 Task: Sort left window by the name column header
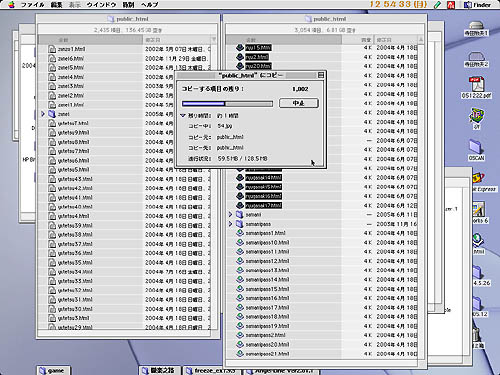[90, 40]
